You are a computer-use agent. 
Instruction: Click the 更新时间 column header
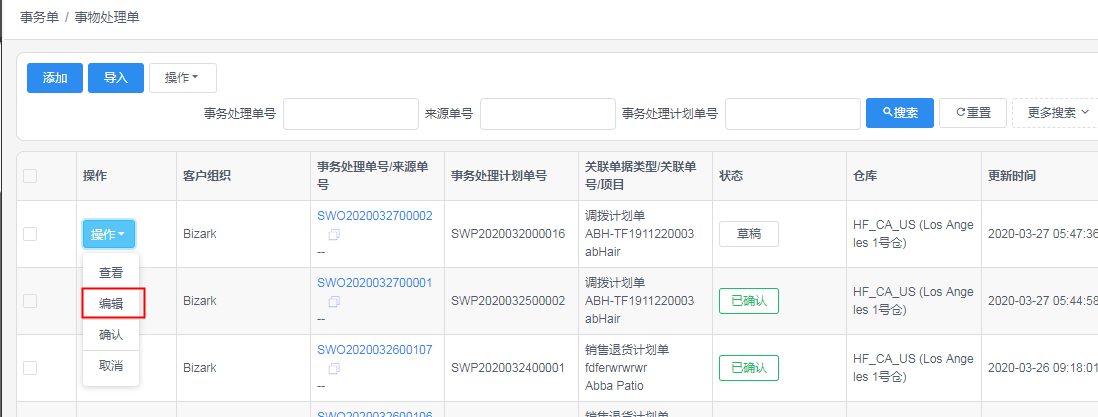[x=1011, y=176]
